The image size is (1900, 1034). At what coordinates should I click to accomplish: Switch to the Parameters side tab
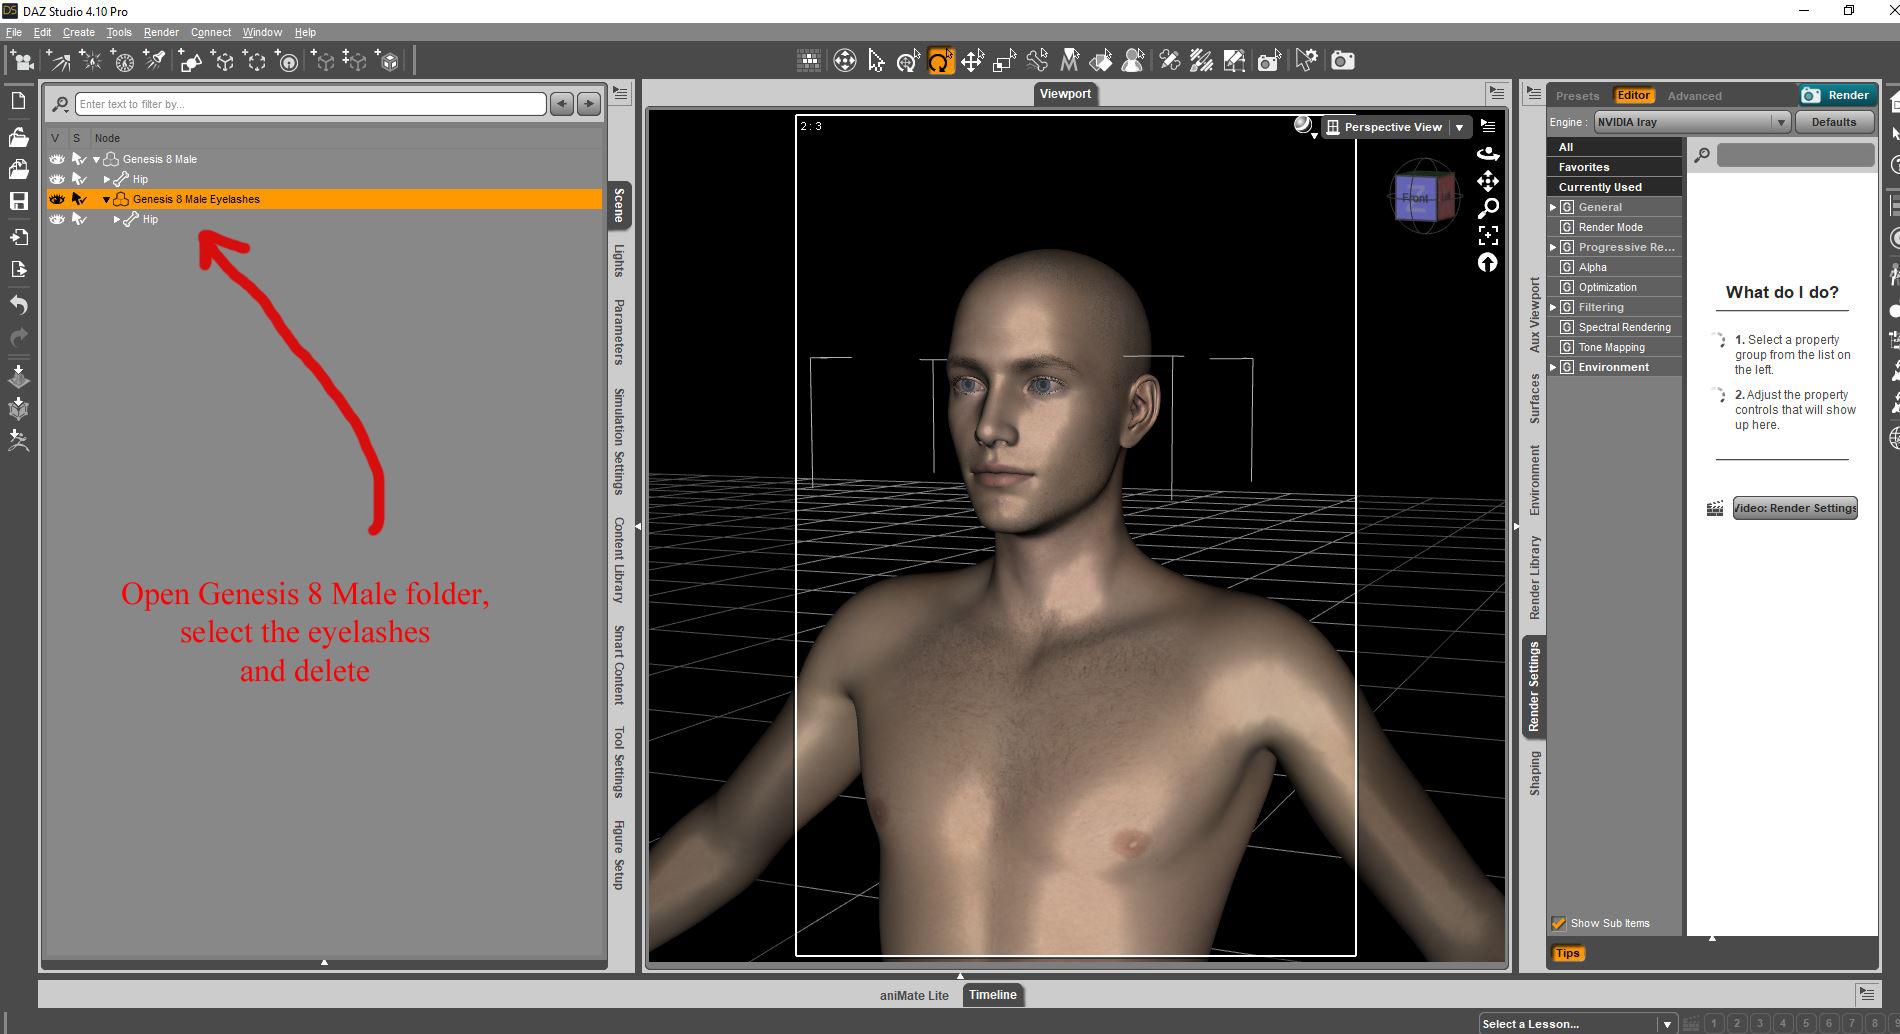pos(619,332)
